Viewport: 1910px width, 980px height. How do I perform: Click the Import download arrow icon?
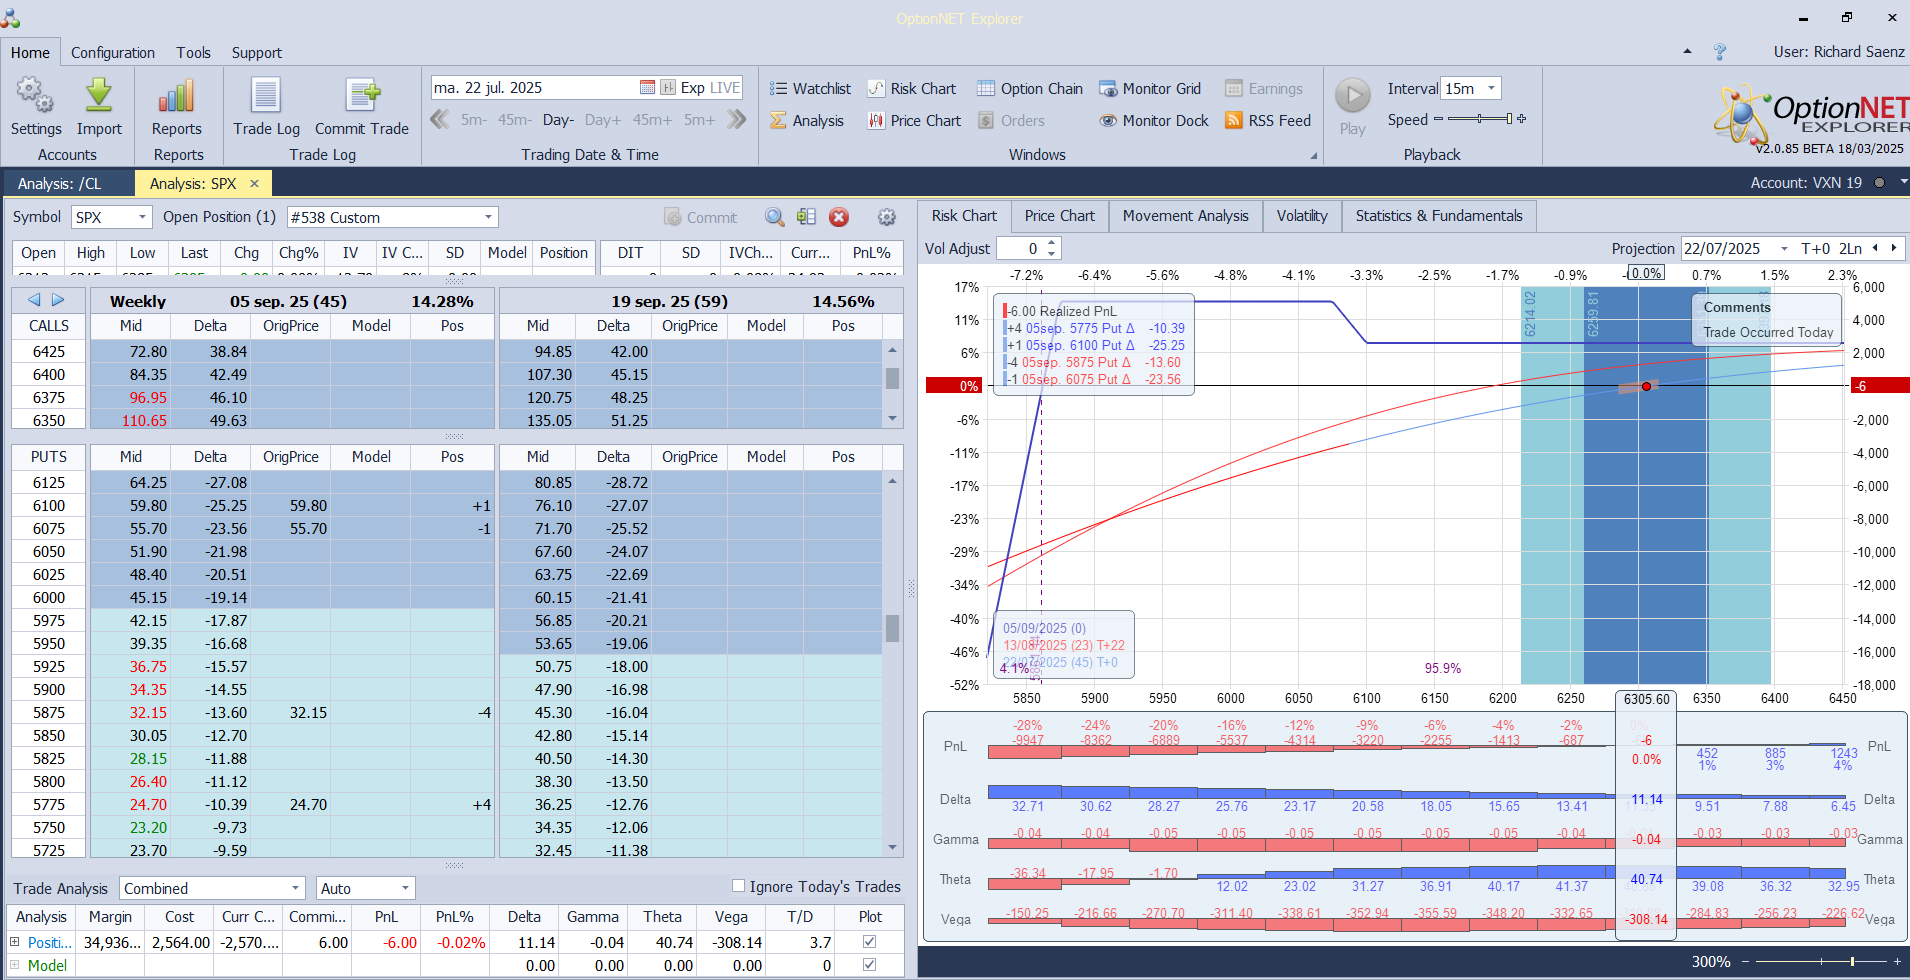point(99,96)
